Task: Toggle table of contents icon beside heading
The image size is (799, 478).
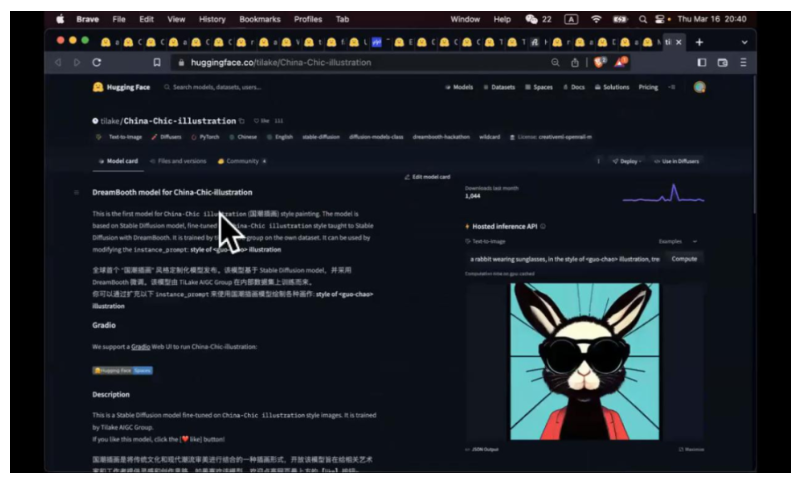Action: coord(76,193)
